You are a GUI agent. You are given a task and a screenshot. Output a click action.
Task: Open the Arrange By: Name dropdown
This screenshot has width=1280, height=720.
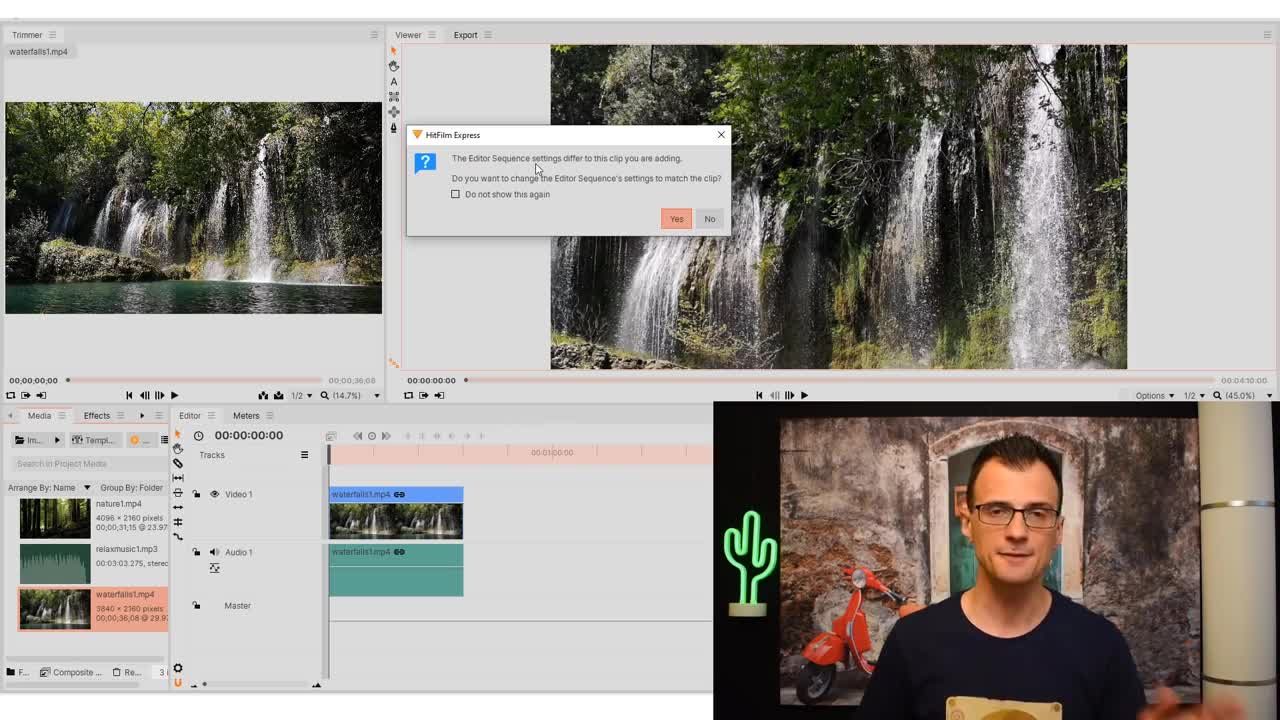click(49, 488)
